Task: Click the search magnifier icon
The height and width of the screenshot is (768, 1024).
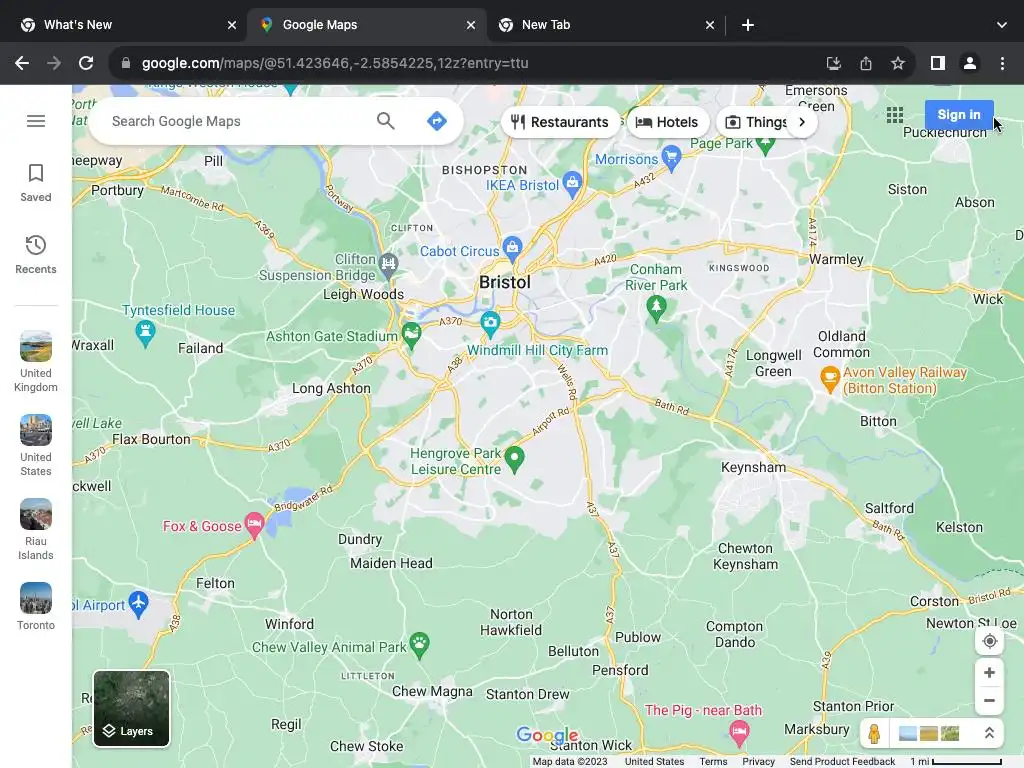Action: [385, 121]
